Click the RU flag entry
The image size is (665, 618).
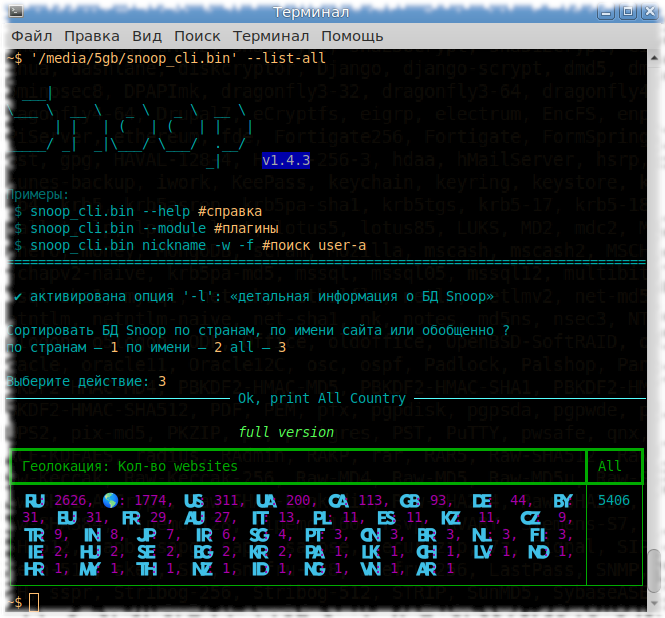(35, 501)
